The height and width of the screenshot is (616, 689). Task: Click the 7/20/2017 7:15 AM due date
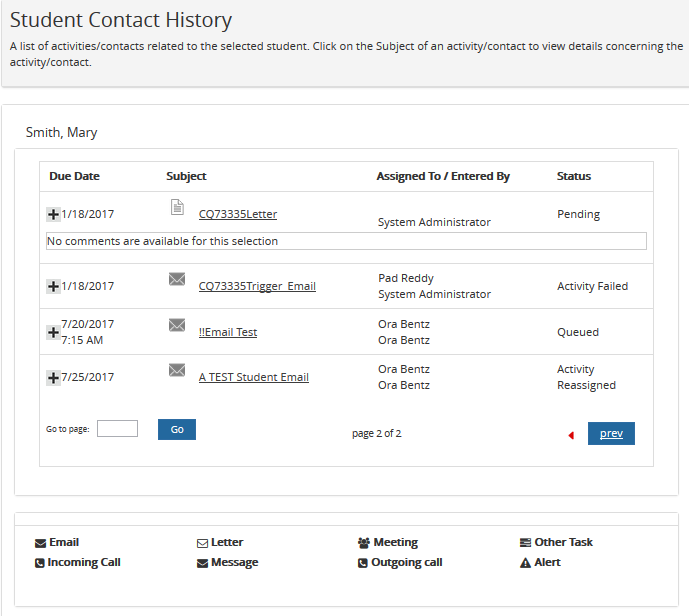pos(87,332)
